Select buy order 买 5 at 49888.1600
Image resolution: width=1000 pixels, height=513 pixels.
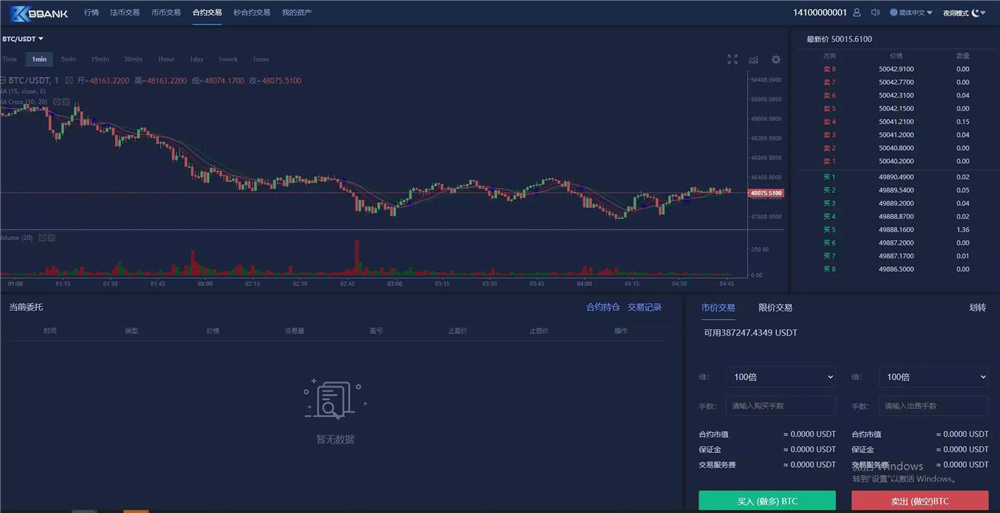(x=895, y=230)
